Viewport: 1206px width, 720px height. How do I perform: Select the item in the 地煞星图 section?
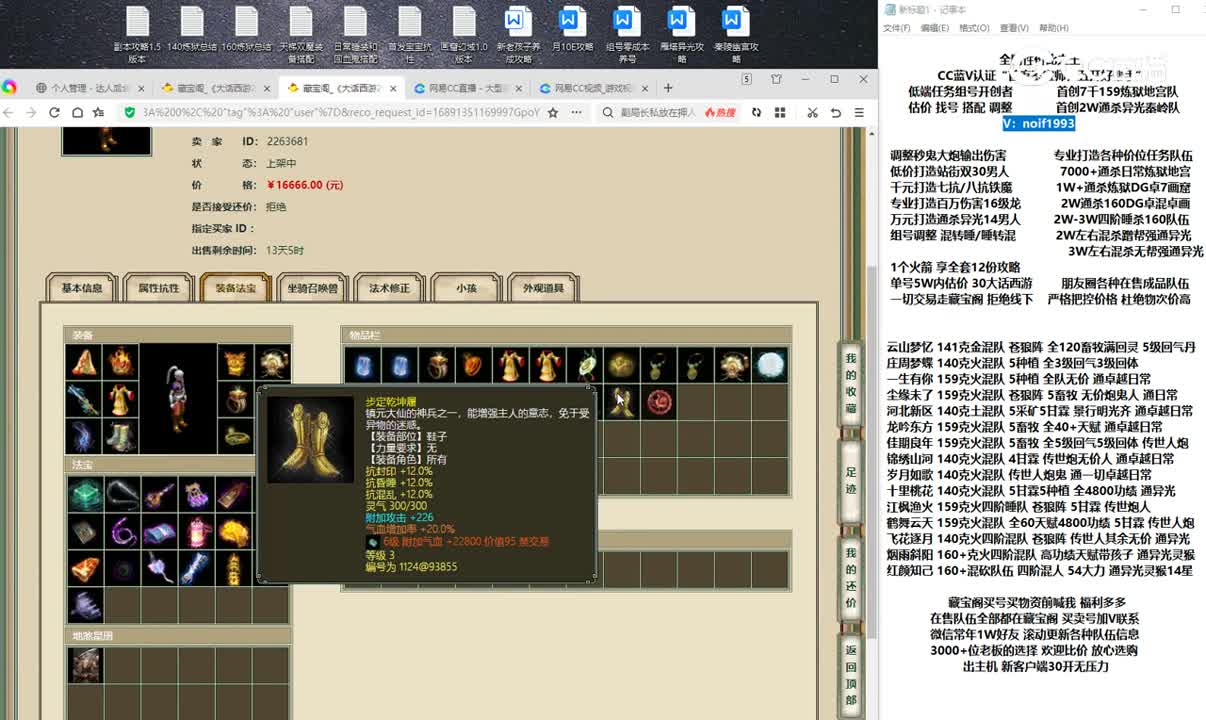[85, 665]
